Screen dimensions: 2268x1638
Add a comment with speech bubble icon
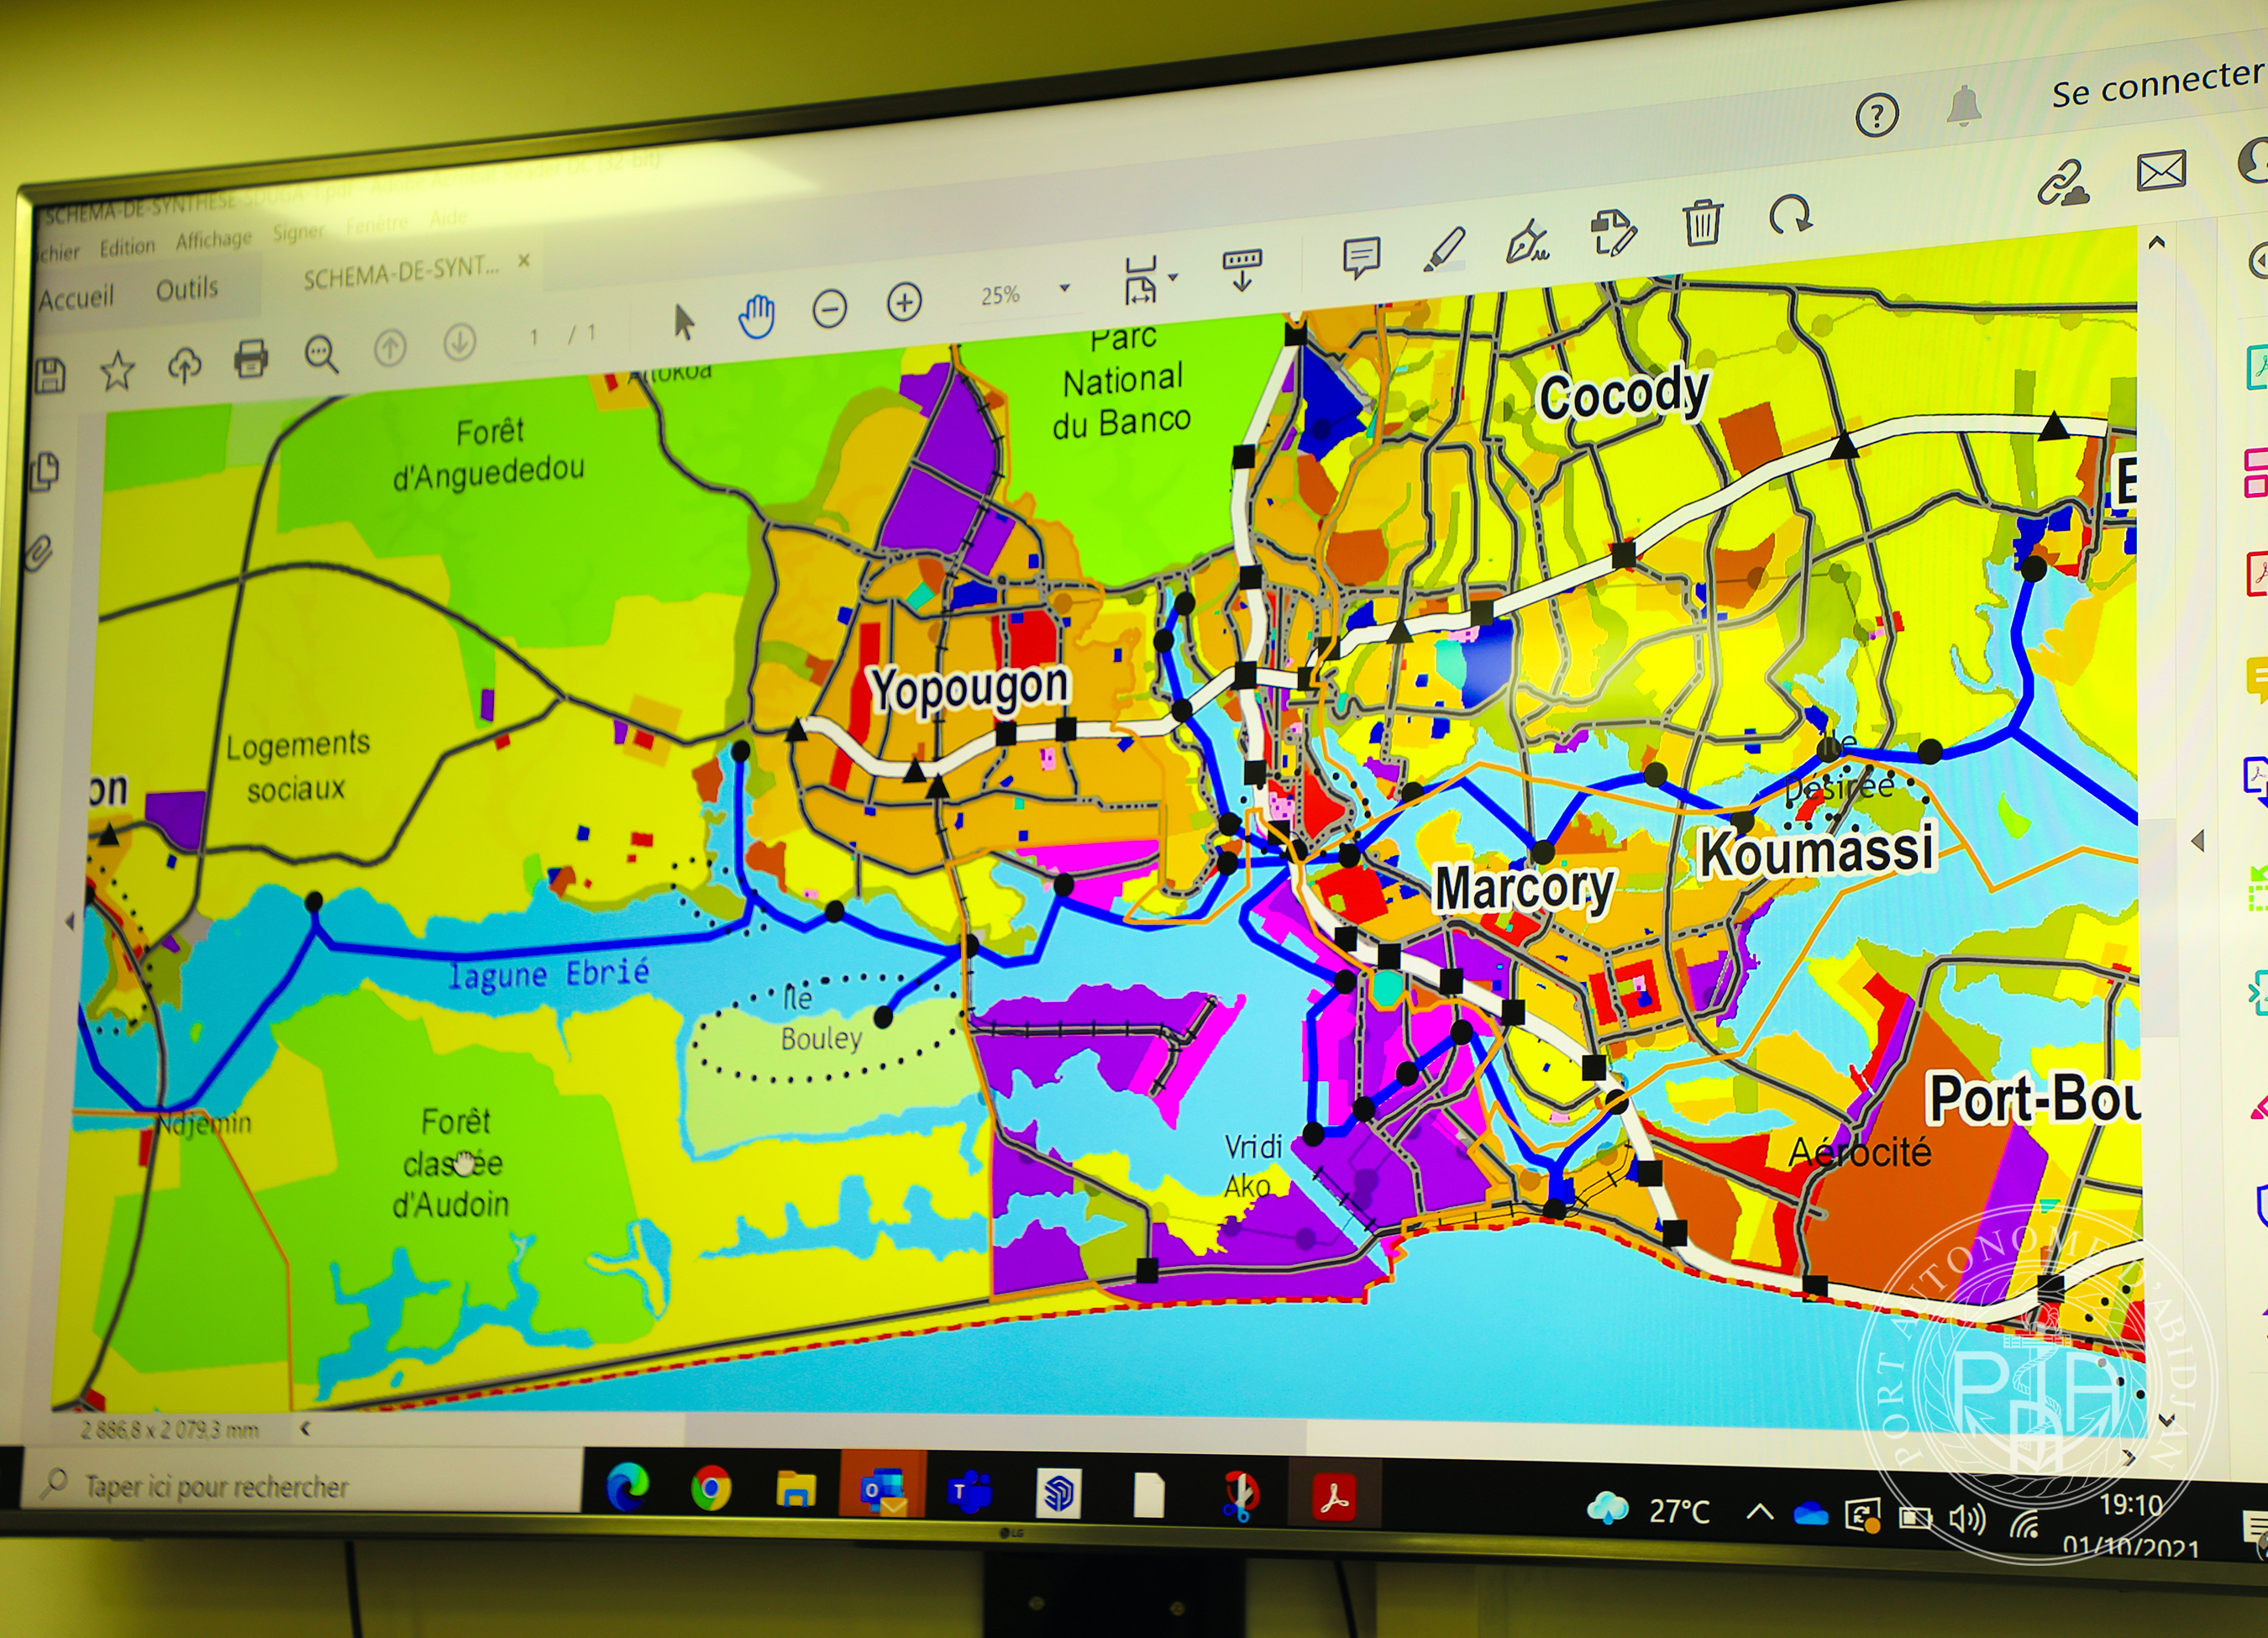point(1361,257)
